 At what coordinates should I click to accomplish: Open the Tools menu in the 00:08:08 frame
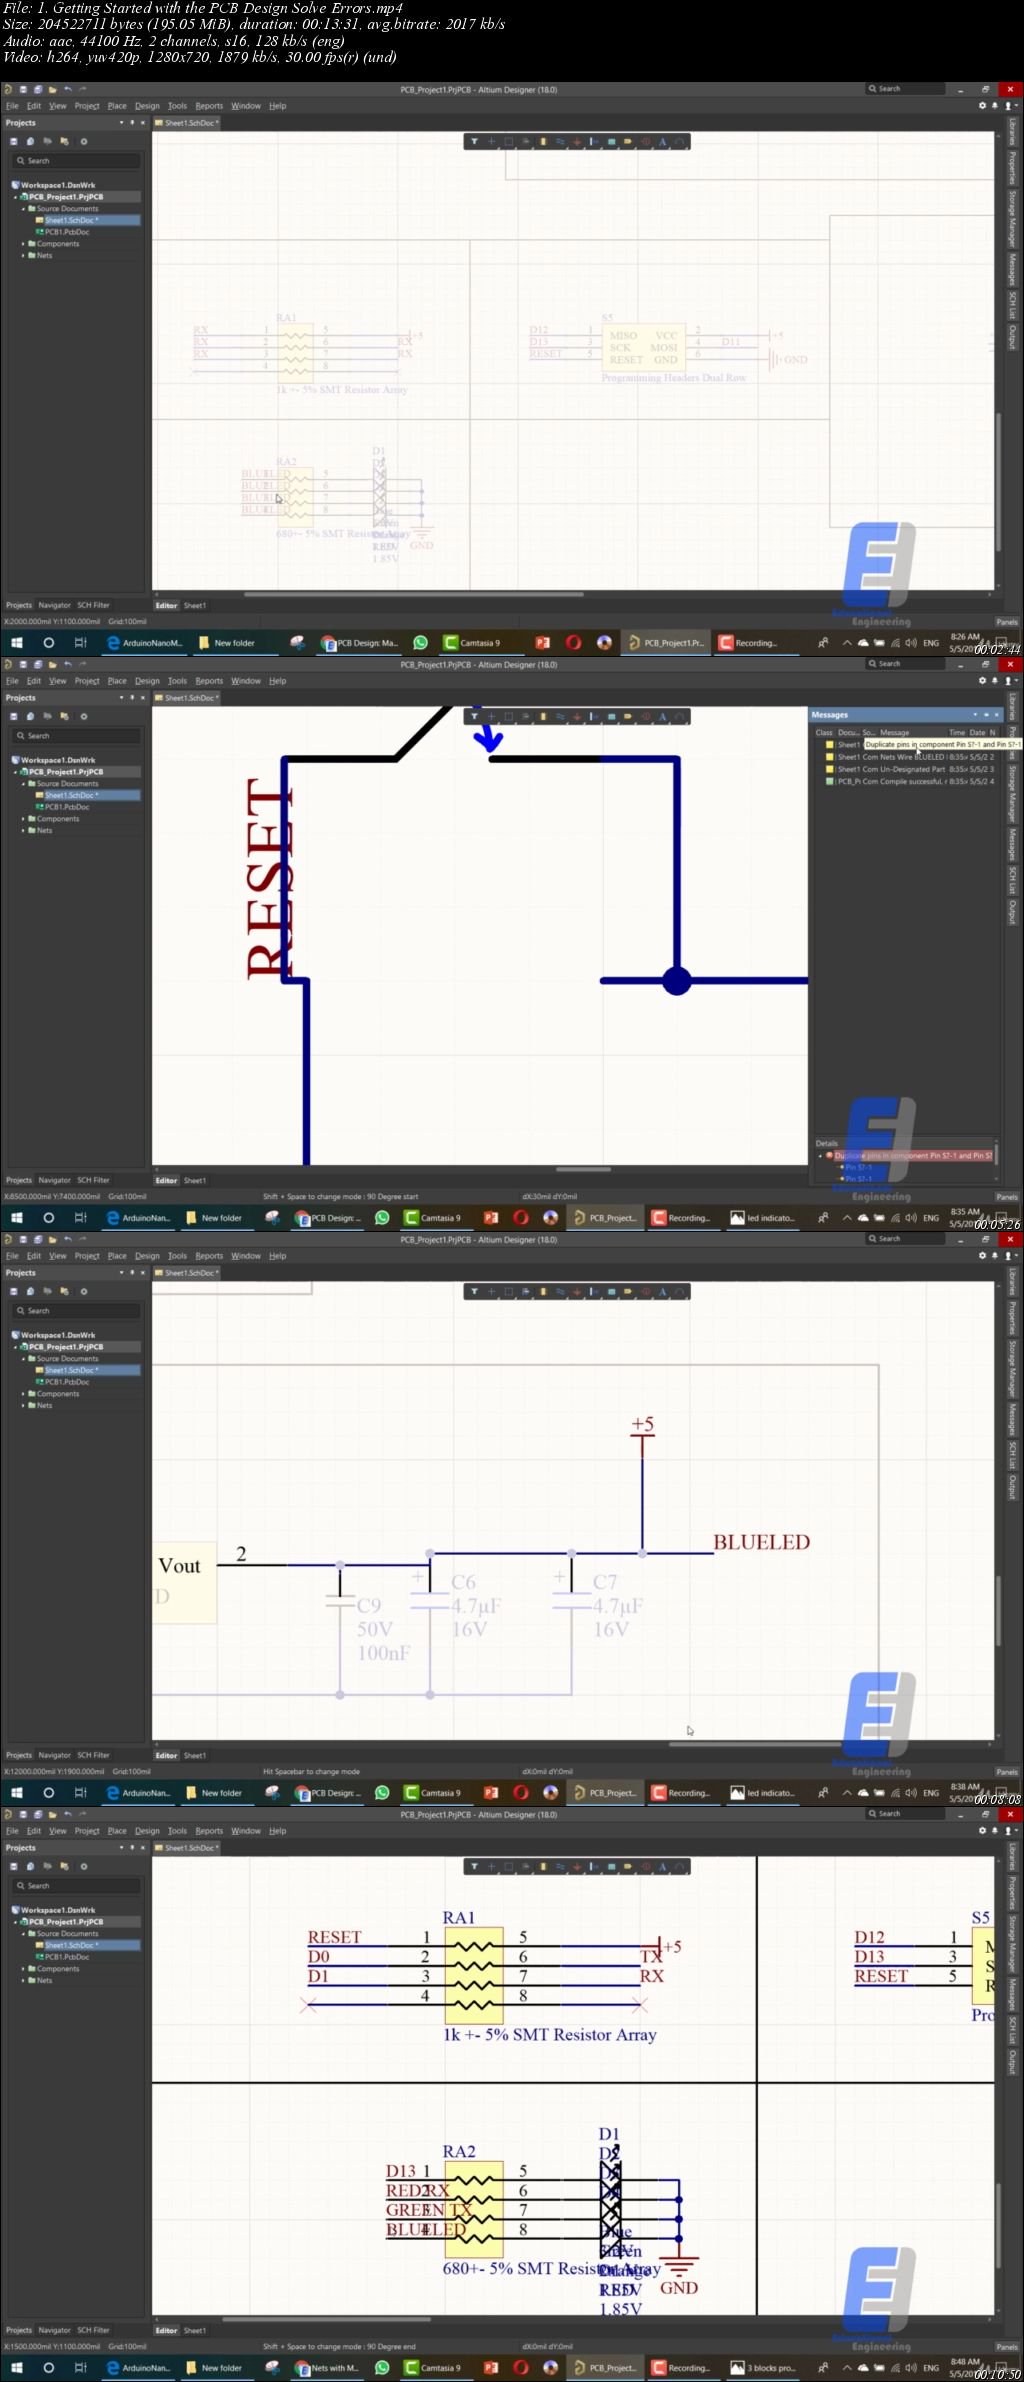pos(177,1256)
